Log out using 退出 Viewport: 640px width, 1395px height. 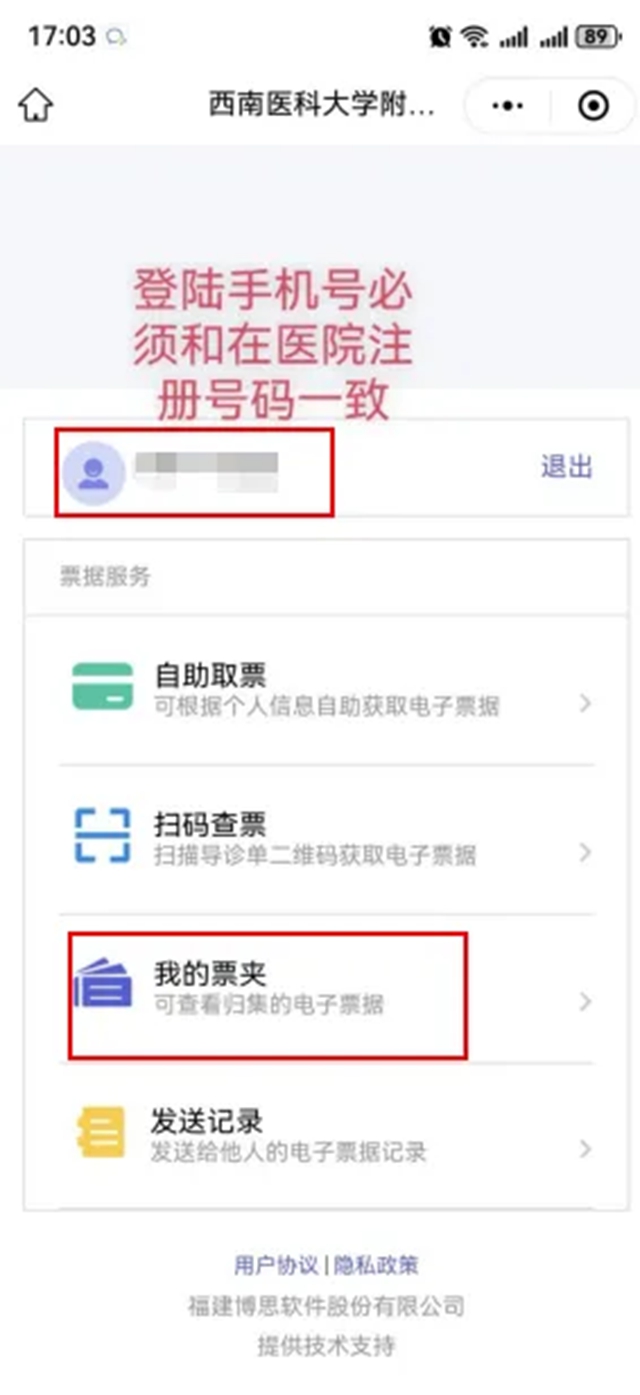567,466
